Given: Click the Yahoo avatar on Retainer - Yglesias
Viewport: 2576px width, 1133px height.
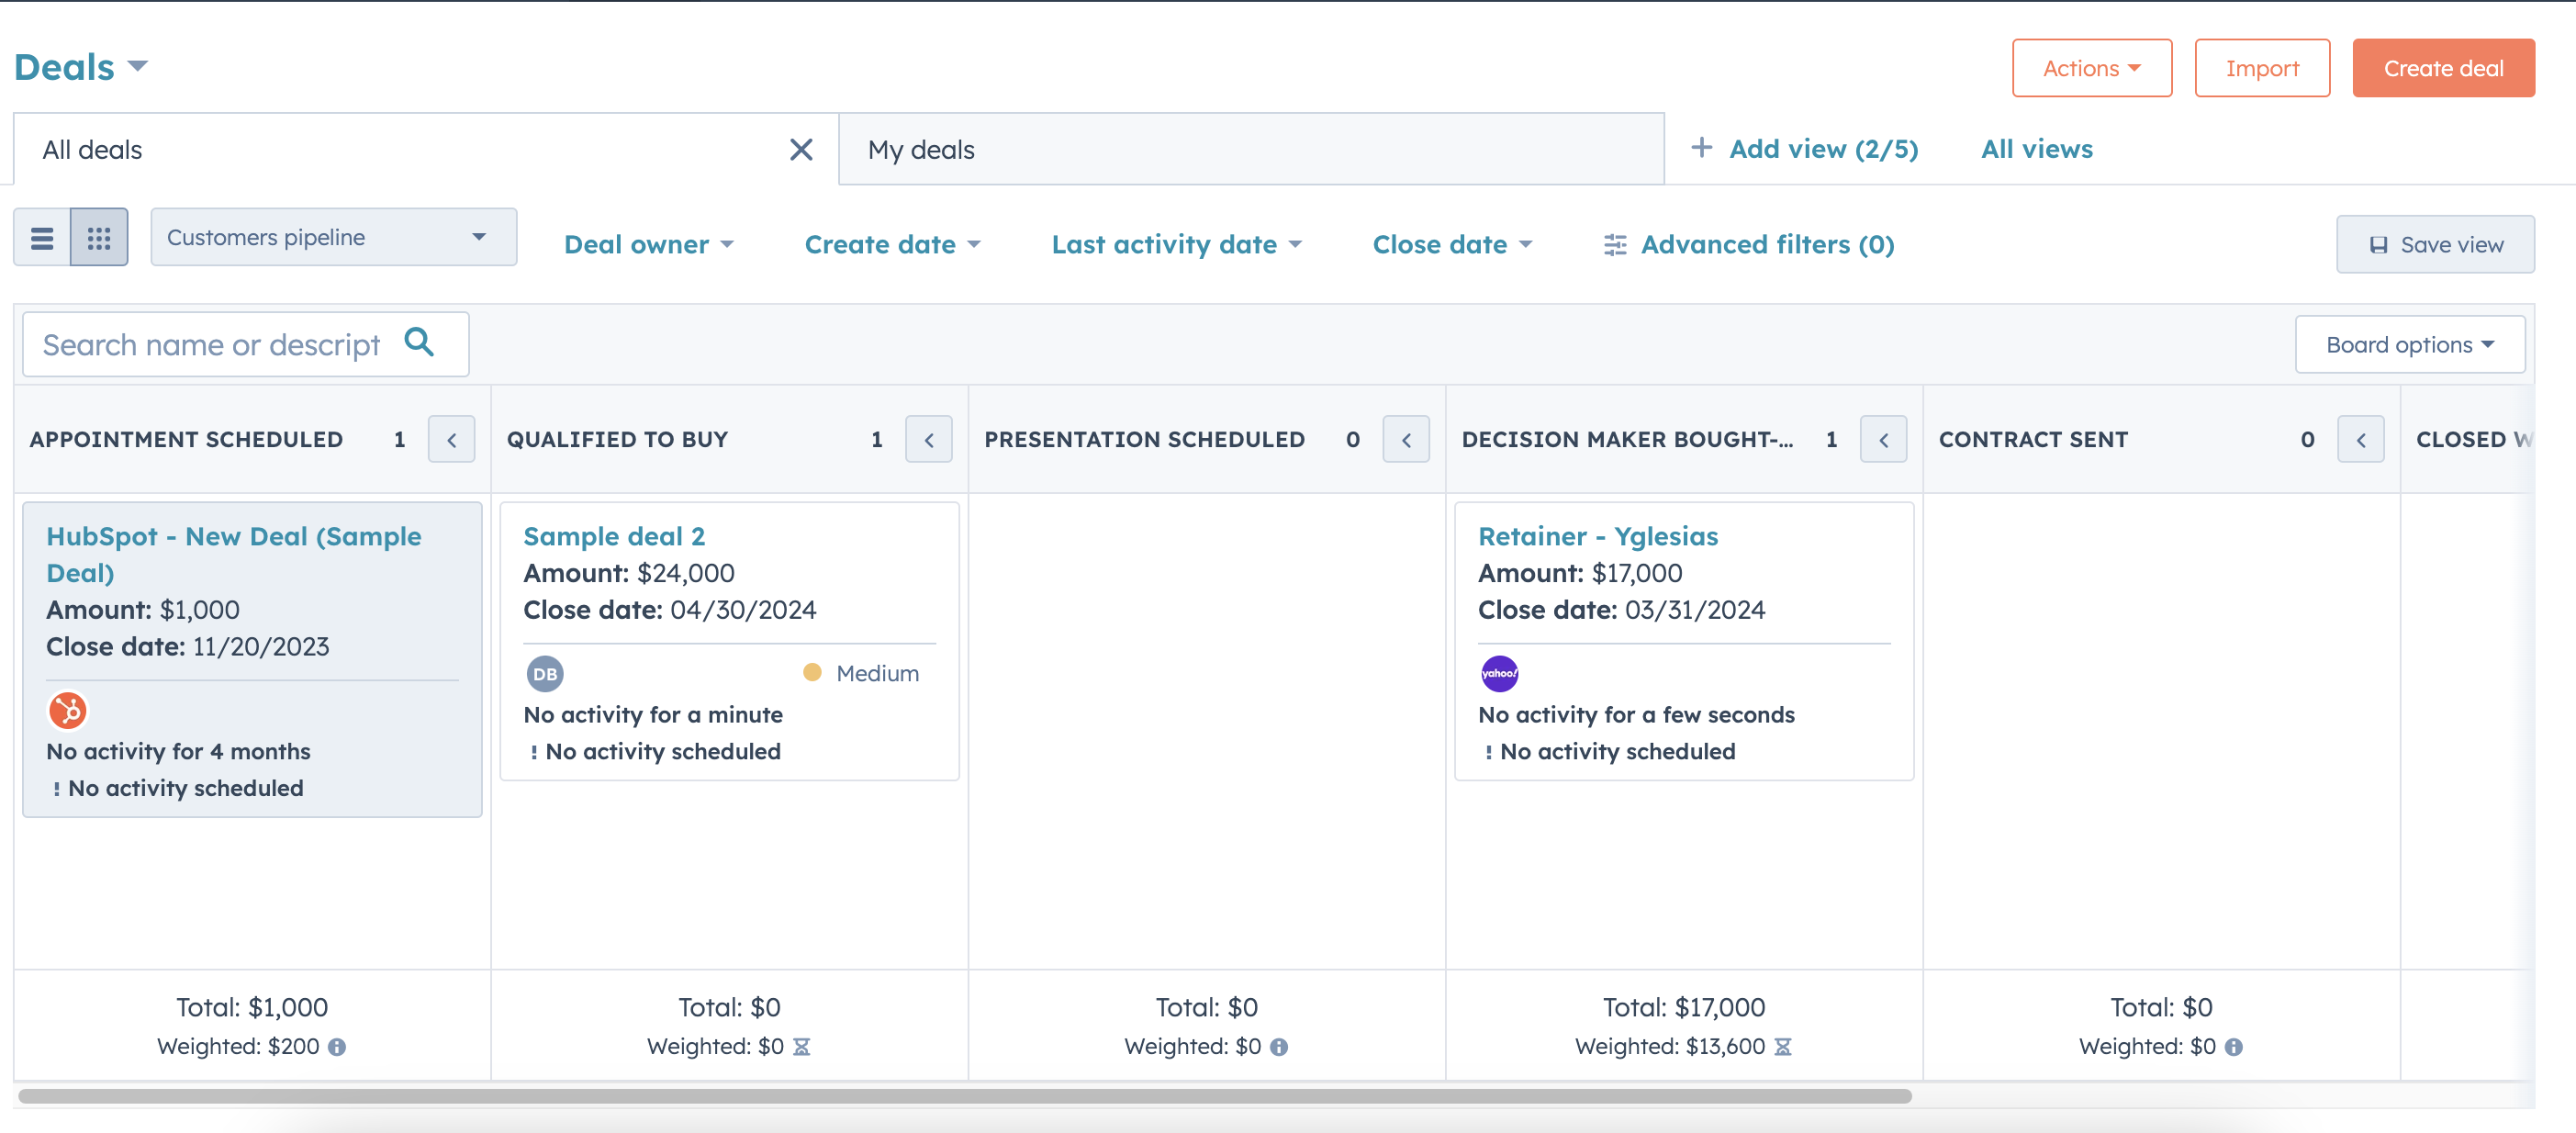Looking at the screenshot, I should (x=1500, y=673).
